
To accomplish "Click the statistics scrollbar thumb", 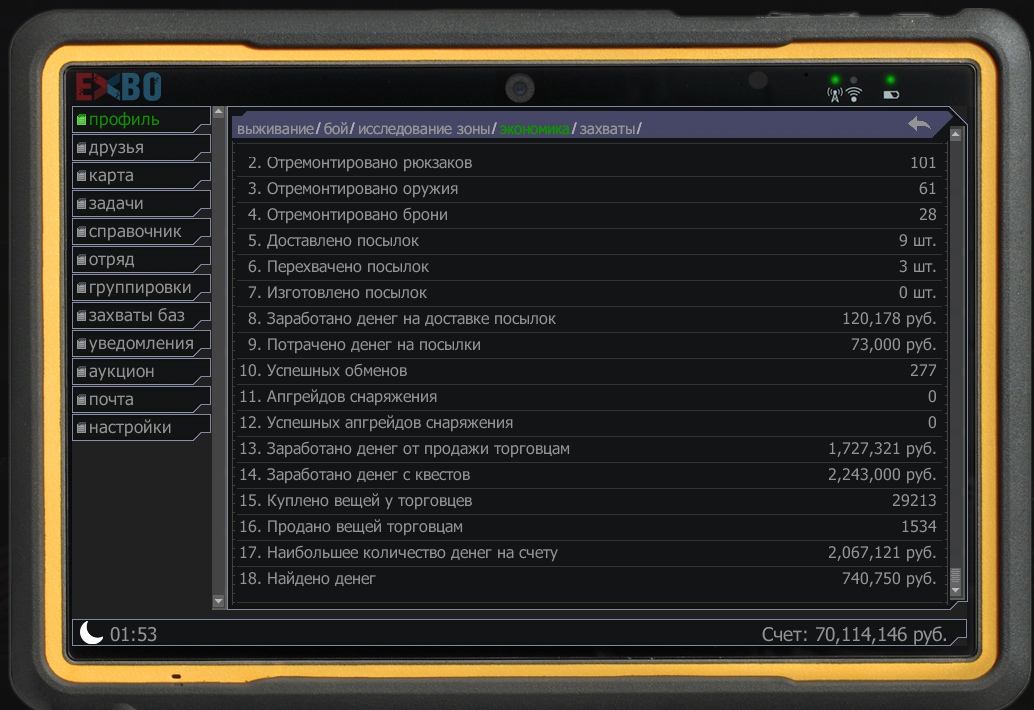I will pyautogui.click(x=955, y=578).
